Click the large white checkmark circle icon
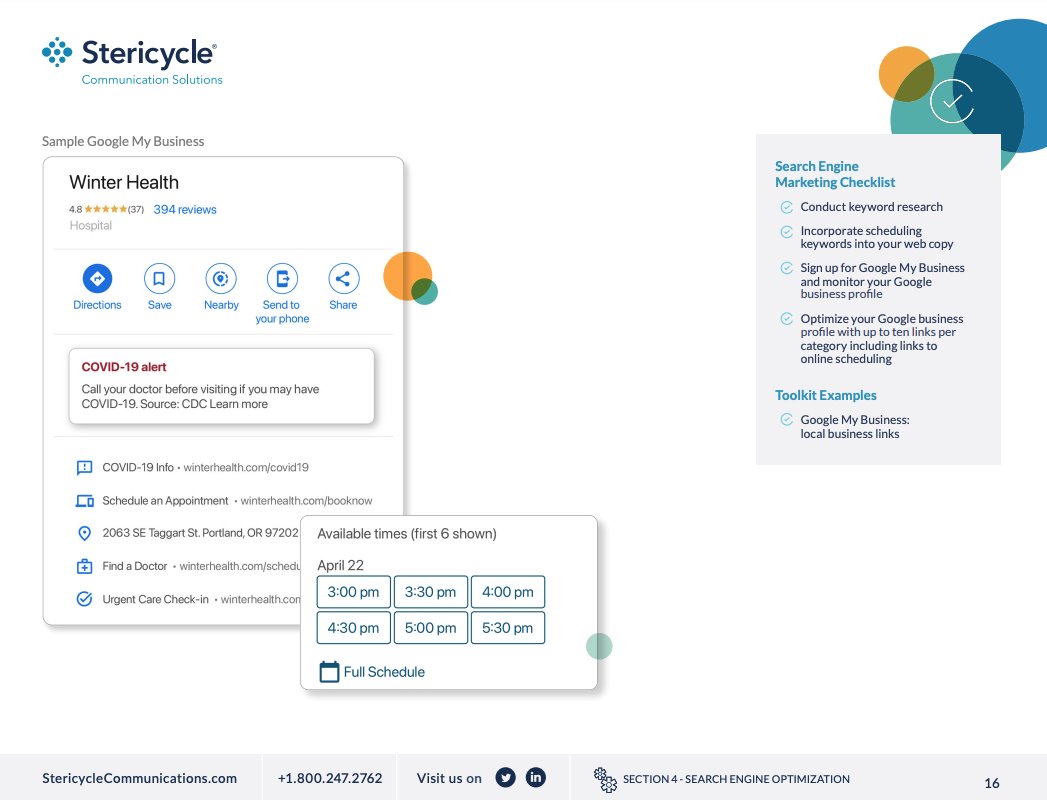Viewport: 1047px width, 800px height. click(952, 101)
